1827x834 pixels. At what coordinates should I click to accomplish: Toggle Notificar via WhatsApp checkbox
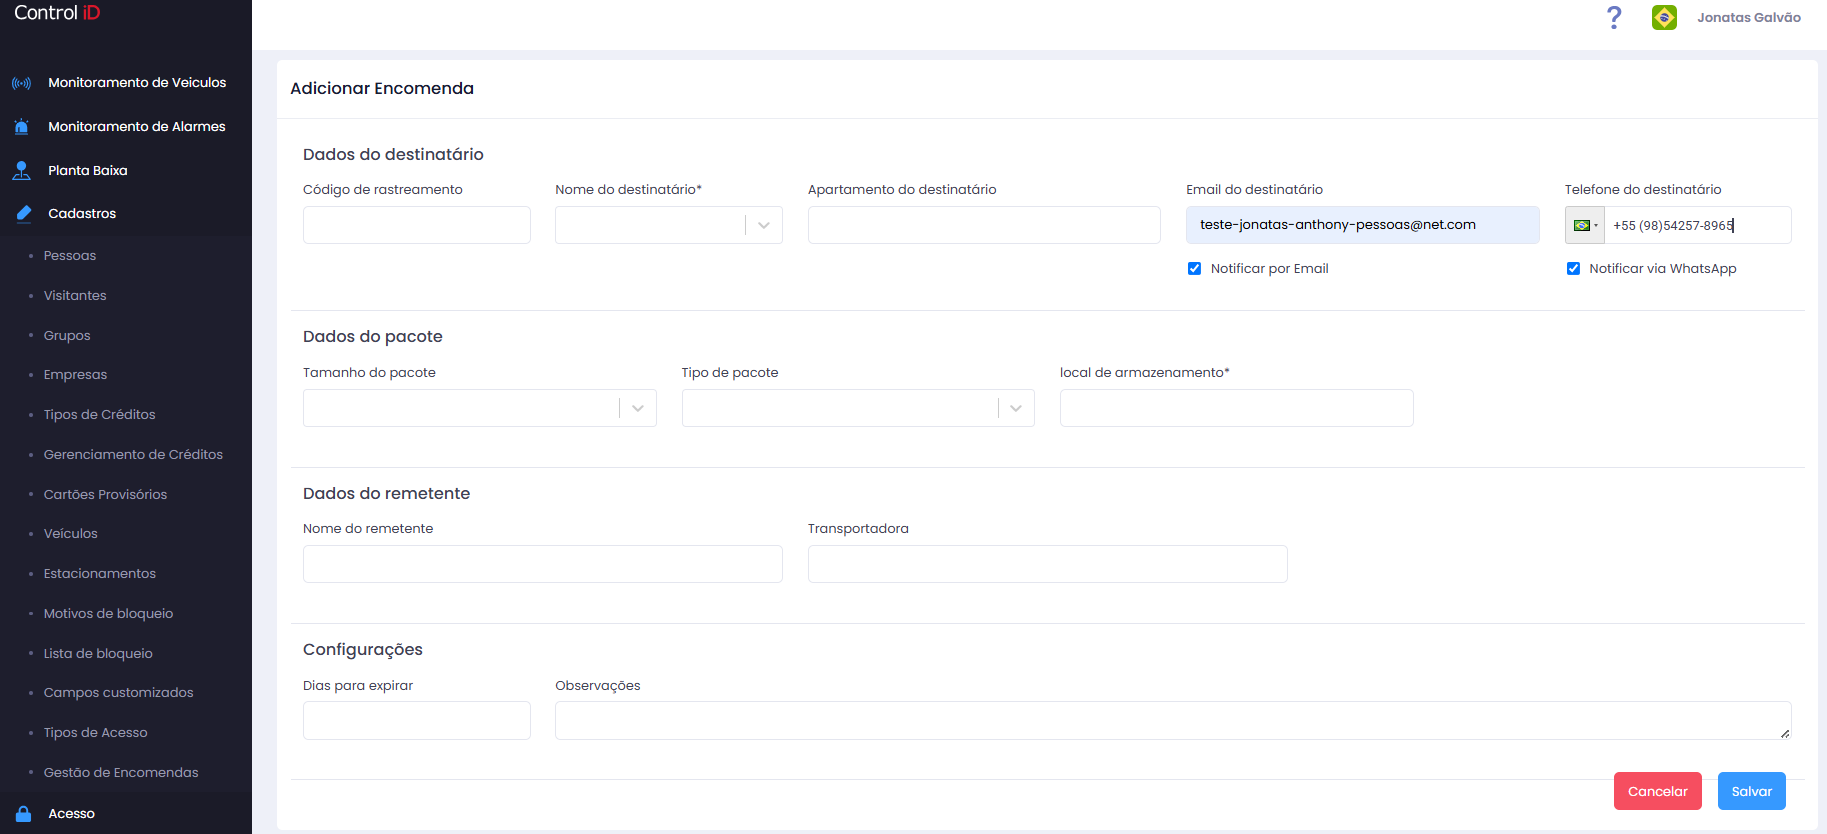tap(1573, 268)
